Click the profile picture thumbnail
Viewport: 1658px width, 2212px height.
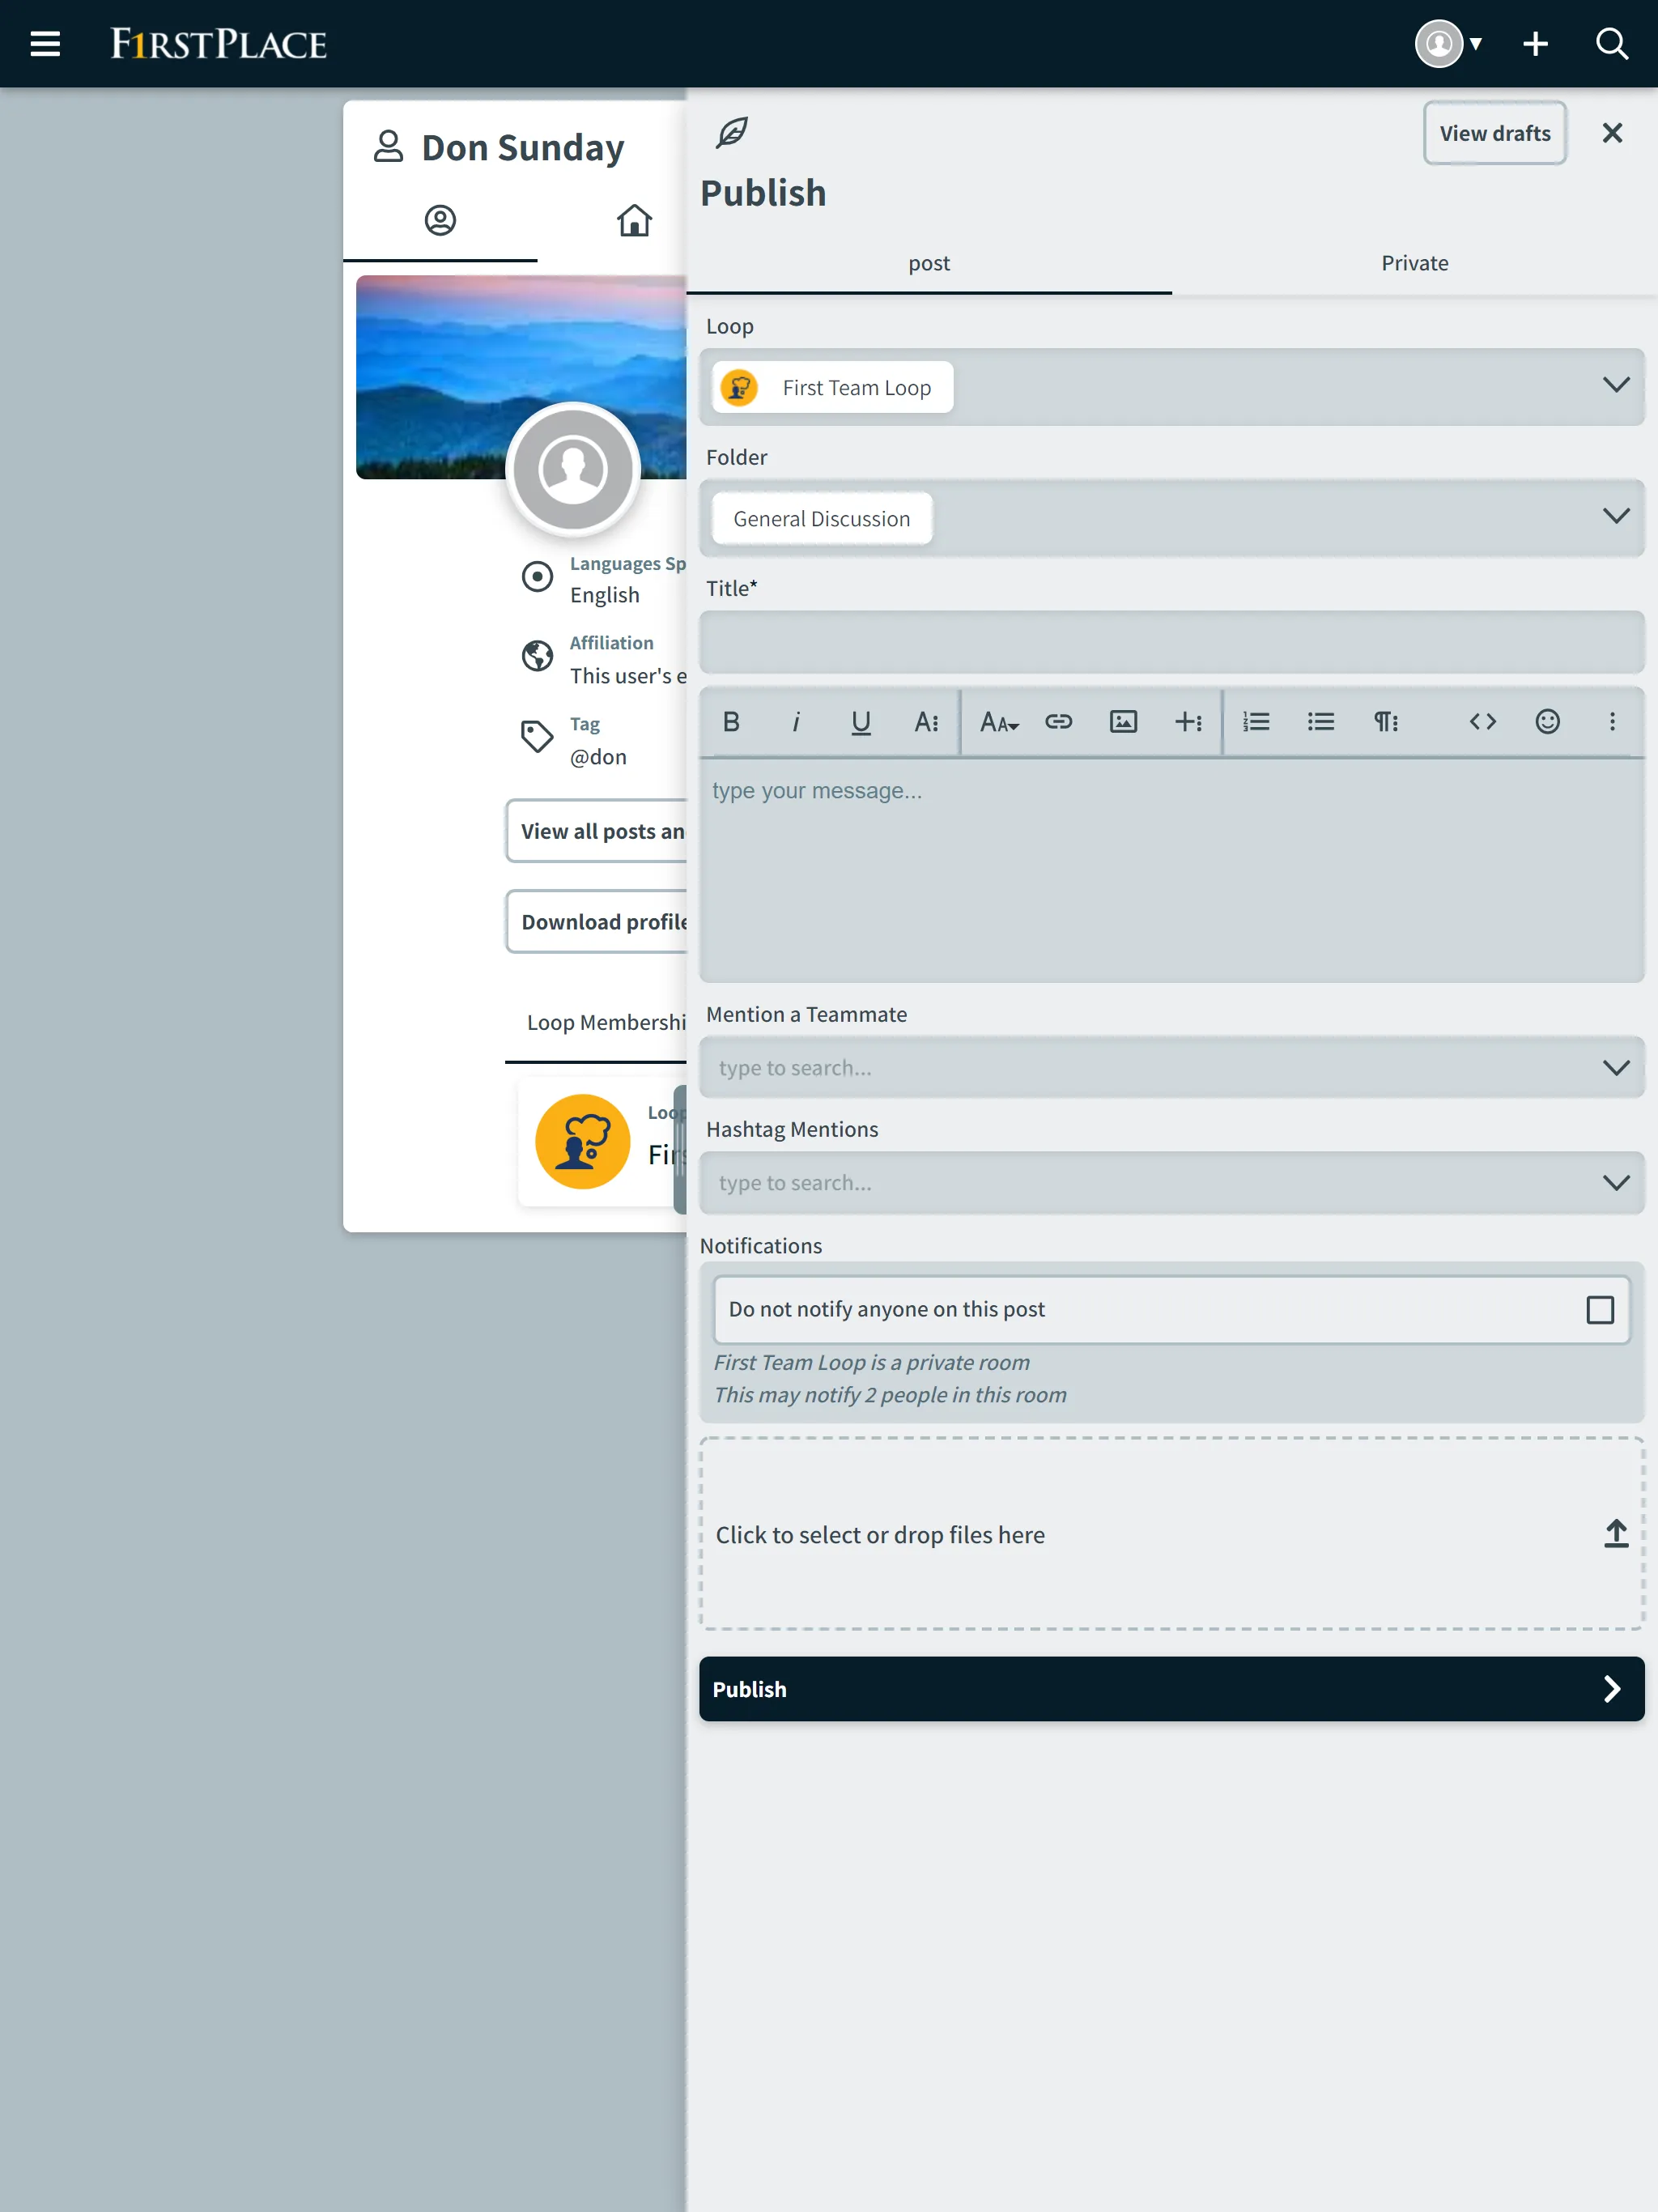tap(573, 470)
